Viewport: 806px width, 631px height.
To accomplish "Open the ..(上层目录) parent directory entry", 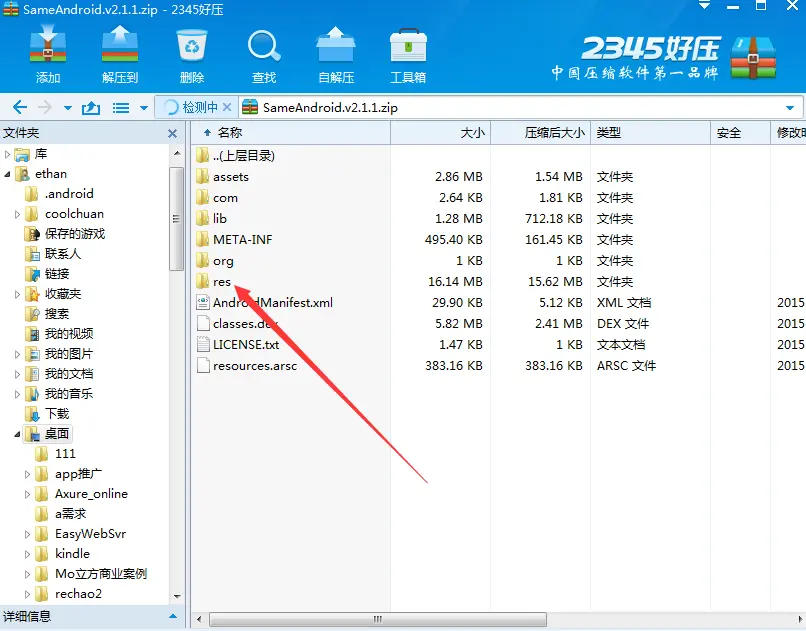I will click(235, 155).
